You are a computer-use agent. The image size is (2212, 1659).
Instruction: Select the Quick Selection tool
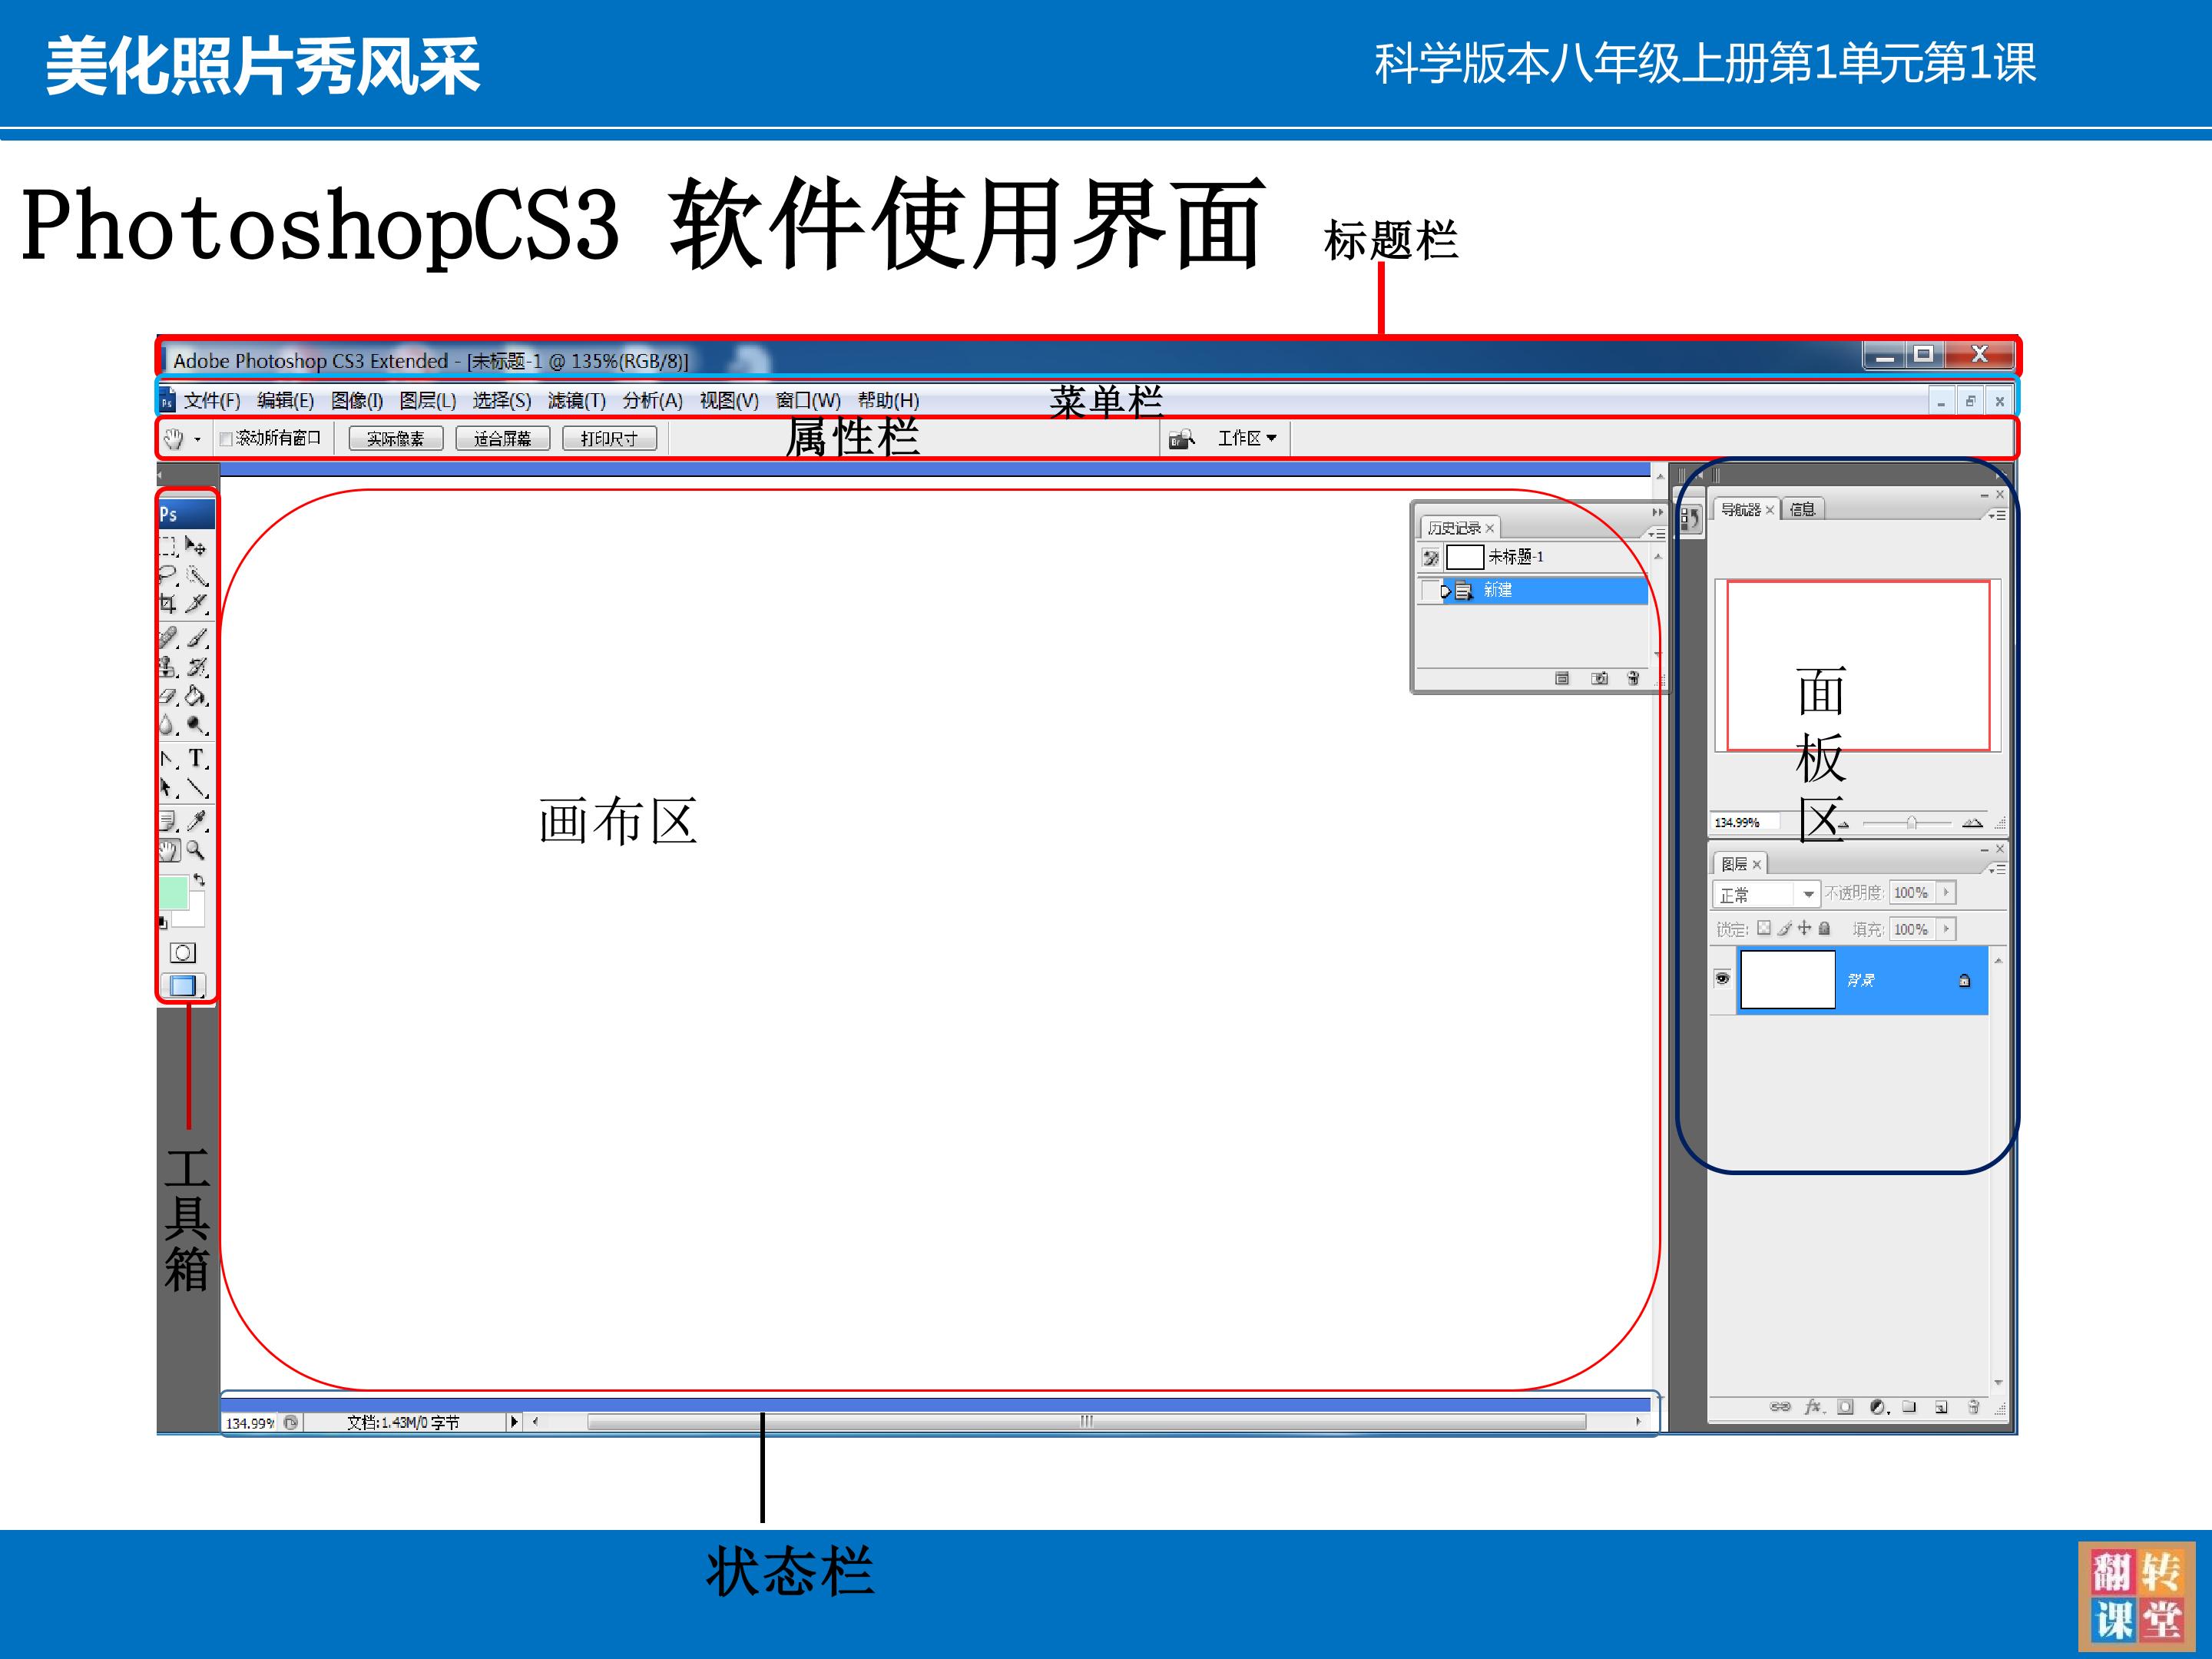(x=197, y=575)
